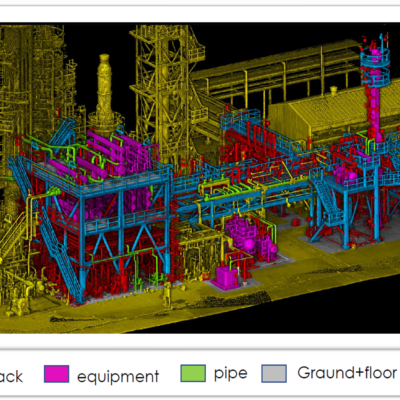
Task: Select the "pipe" legend label
Action: [231, 374]
